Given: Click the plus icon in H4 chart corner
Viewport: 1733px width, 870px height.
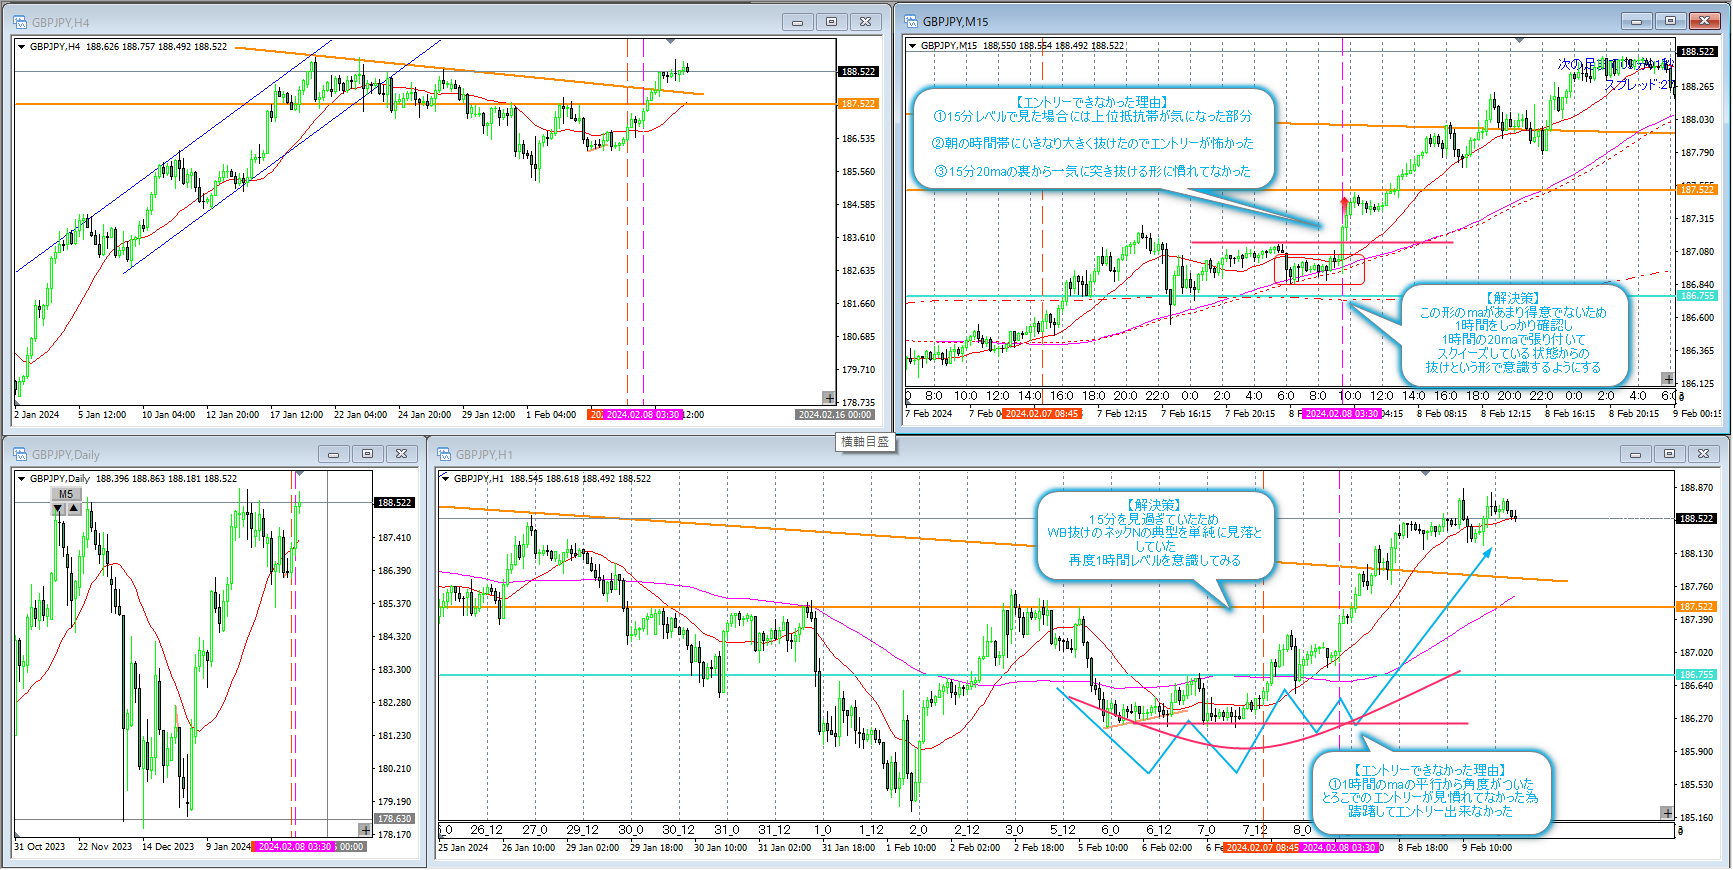Looking at the screenshot, I should (x=829, y=398).
